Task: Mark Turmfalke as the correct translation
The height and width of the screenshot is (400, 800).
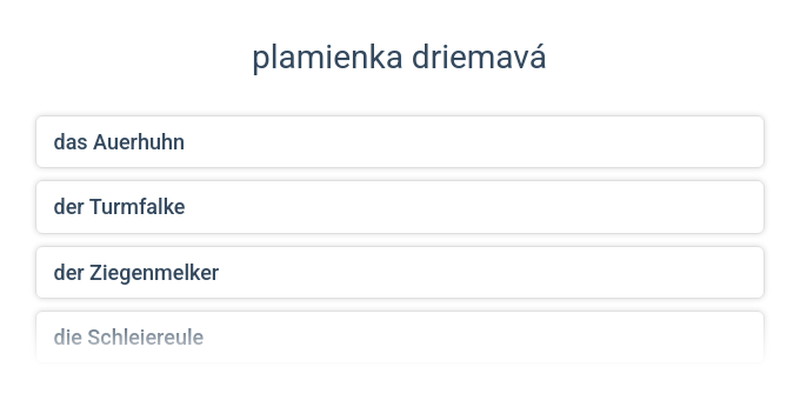Action: (399, 207)
